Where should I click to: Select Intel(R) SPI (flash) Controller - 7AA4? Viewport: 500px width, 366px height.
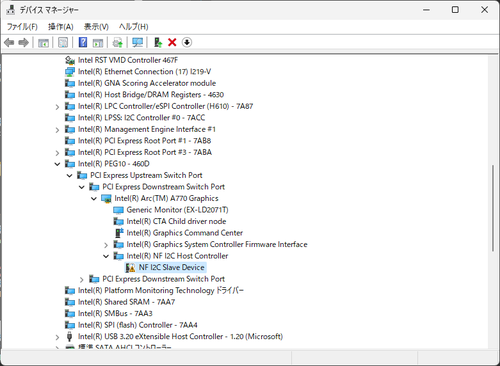pyautogui.click(x=138, y=325)
